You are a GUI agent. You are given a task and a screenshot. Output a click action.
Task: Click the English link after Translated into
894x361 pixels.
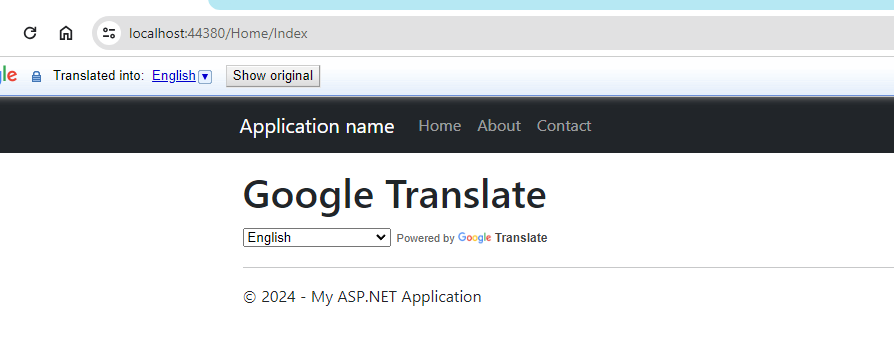(174, 76)
